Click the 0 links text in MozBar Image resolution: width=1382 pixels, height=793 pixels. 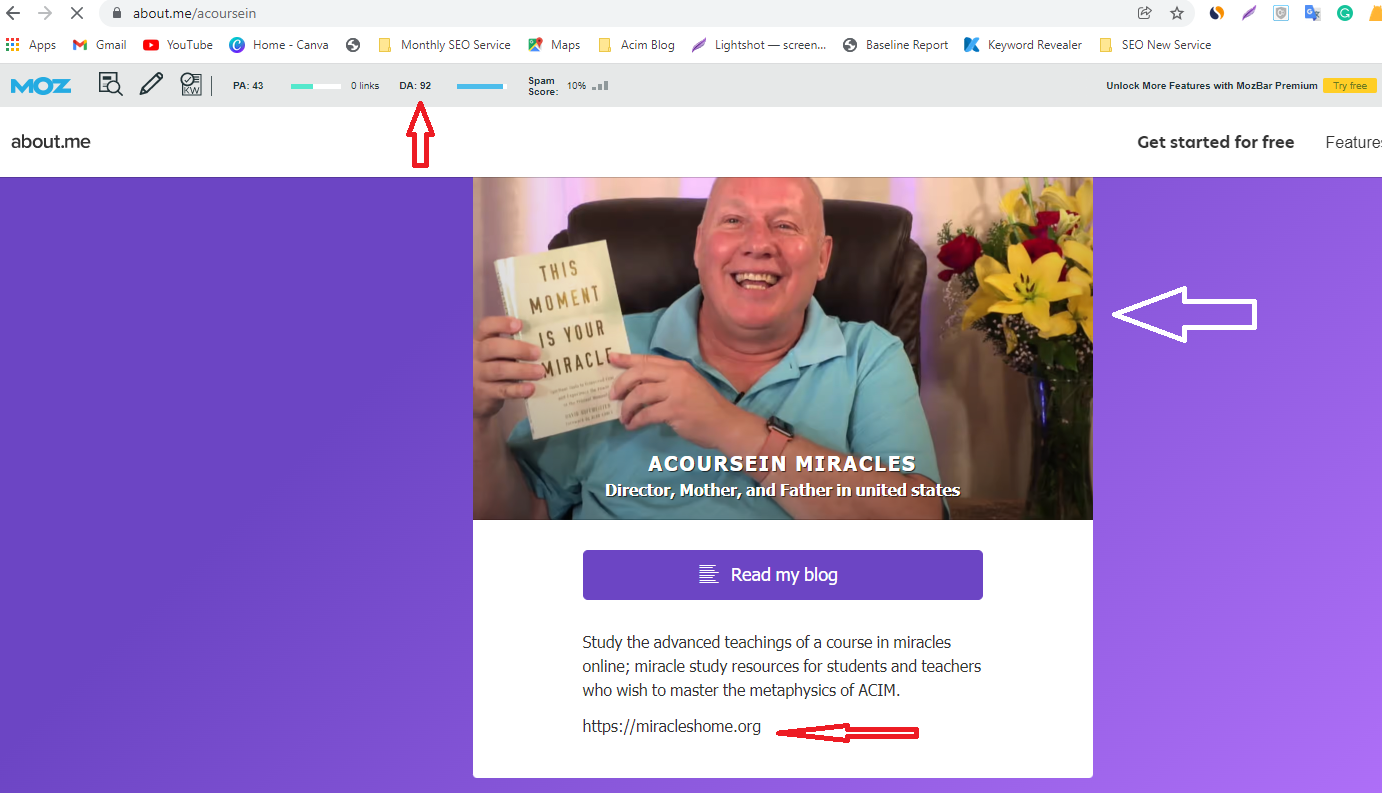pos(365,86)
